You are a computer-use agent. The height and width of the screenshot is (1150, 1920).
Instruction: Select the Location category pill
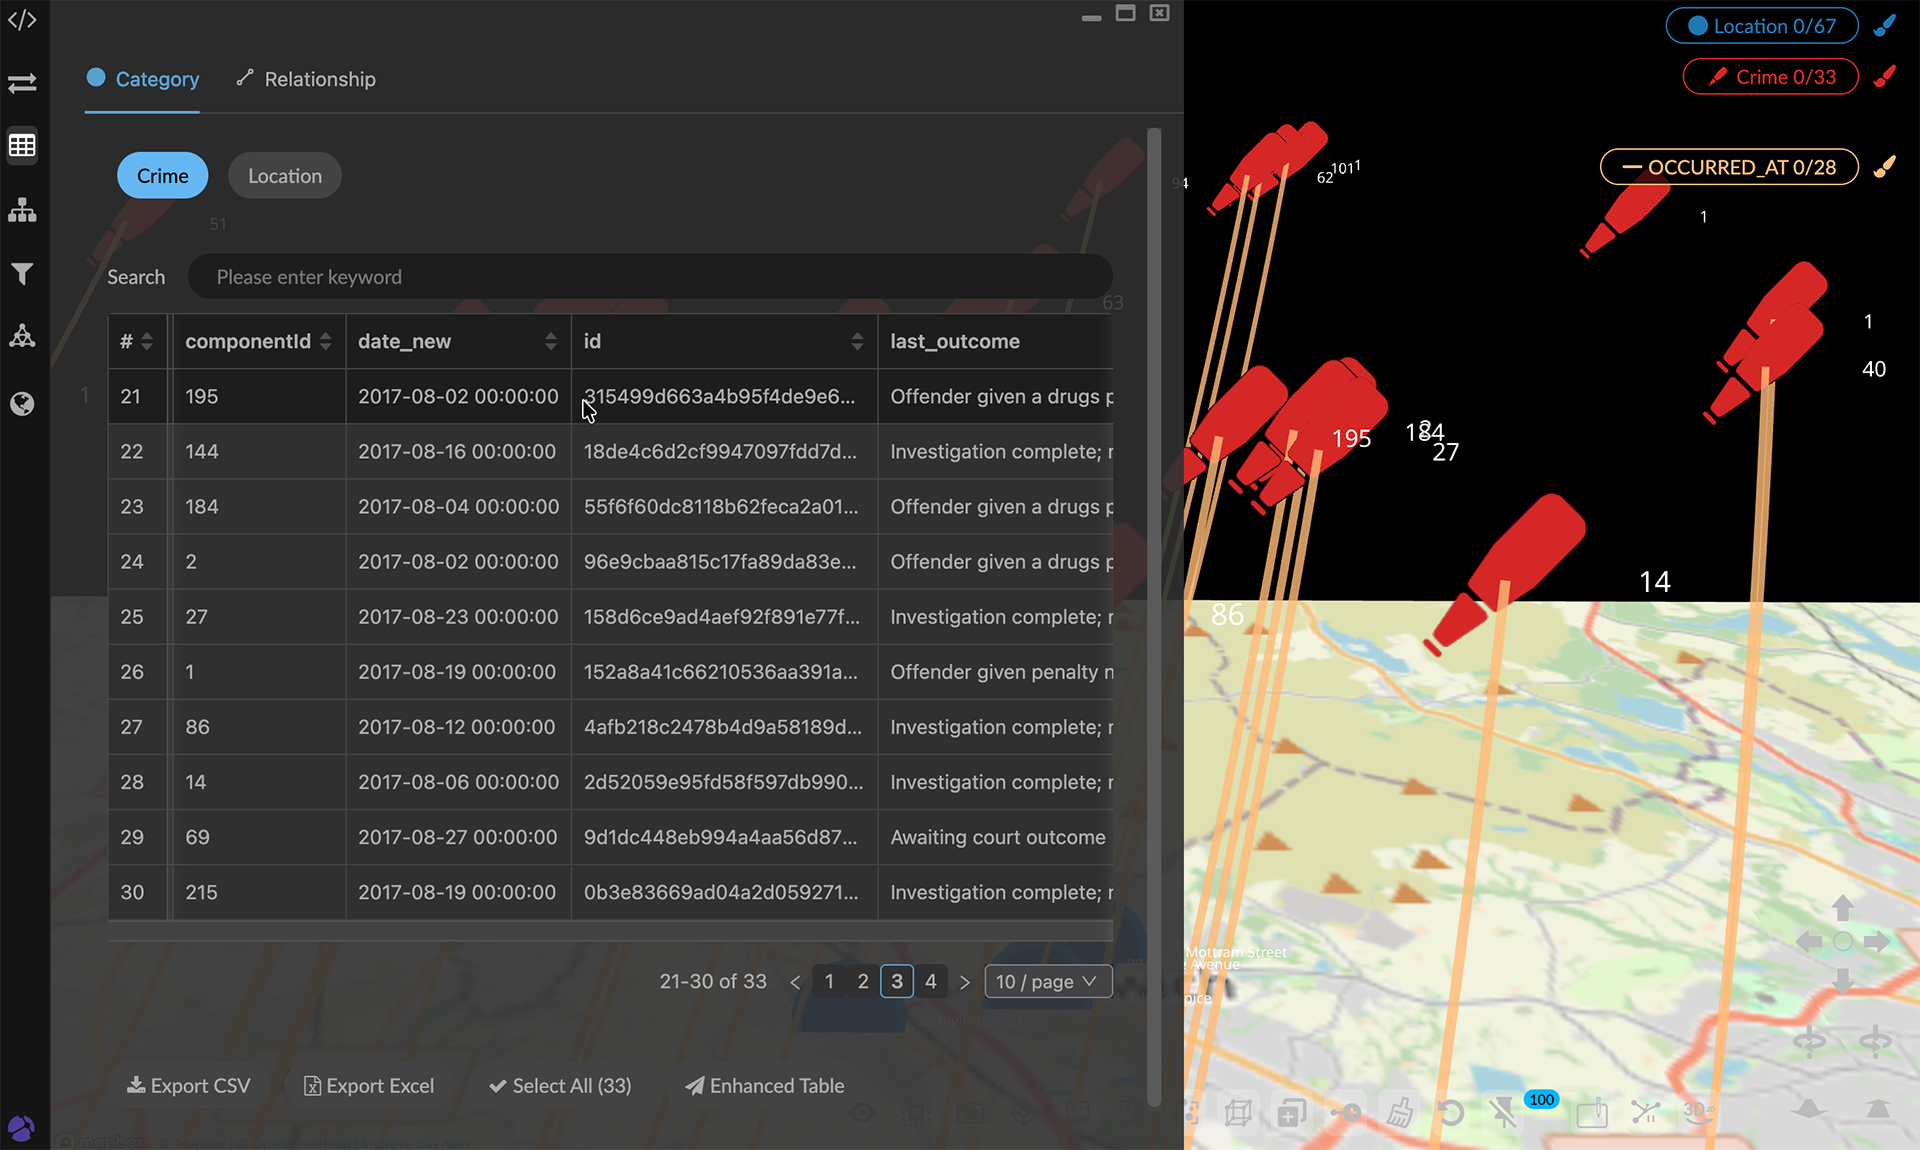pos(284,176)
